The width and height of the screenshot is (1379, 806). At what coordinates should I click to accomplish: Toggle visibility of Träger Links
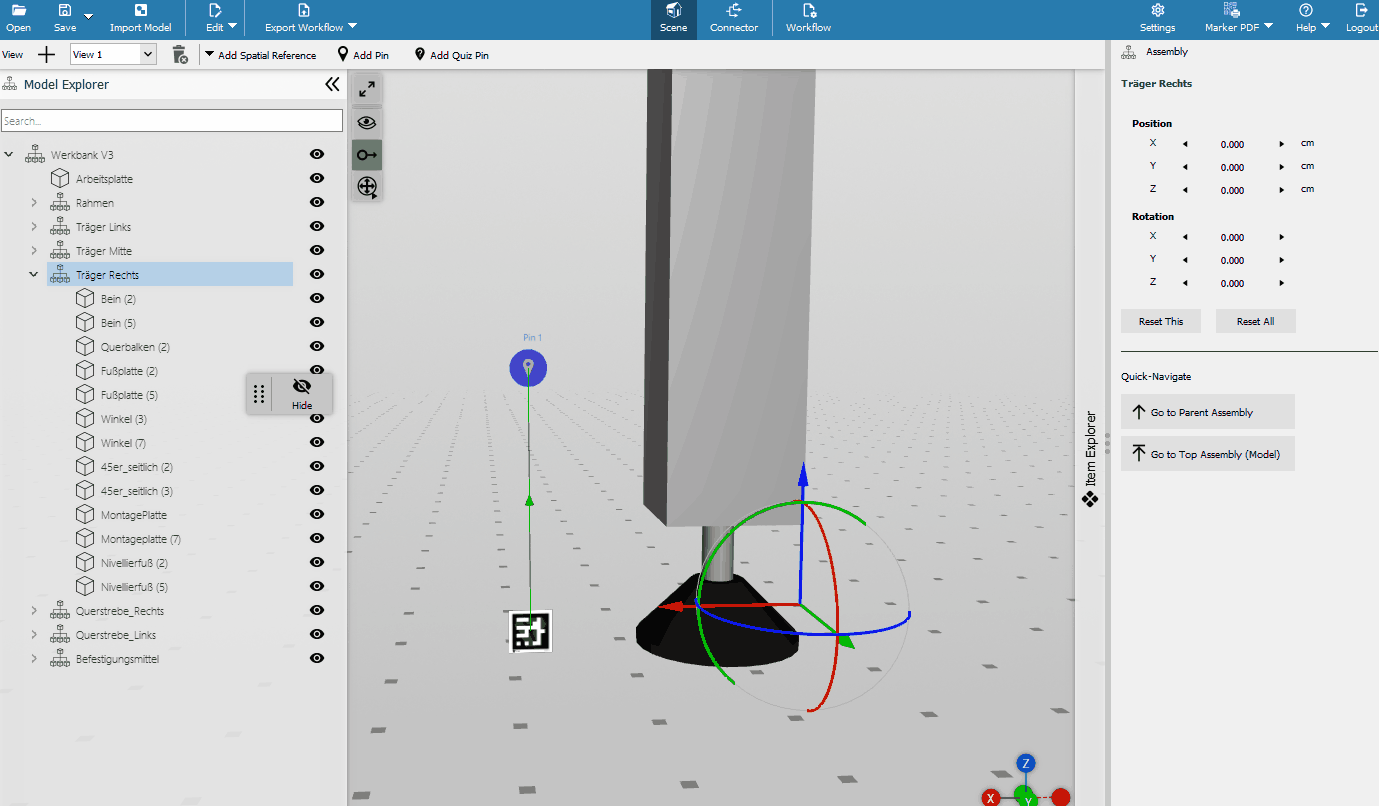click(317, 226)
